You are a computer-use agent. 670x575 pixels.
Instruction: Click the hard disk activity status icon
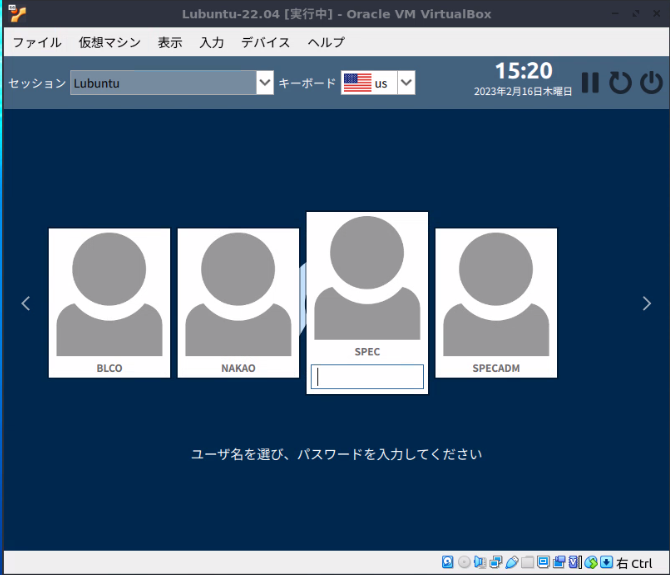coord(448,562)
